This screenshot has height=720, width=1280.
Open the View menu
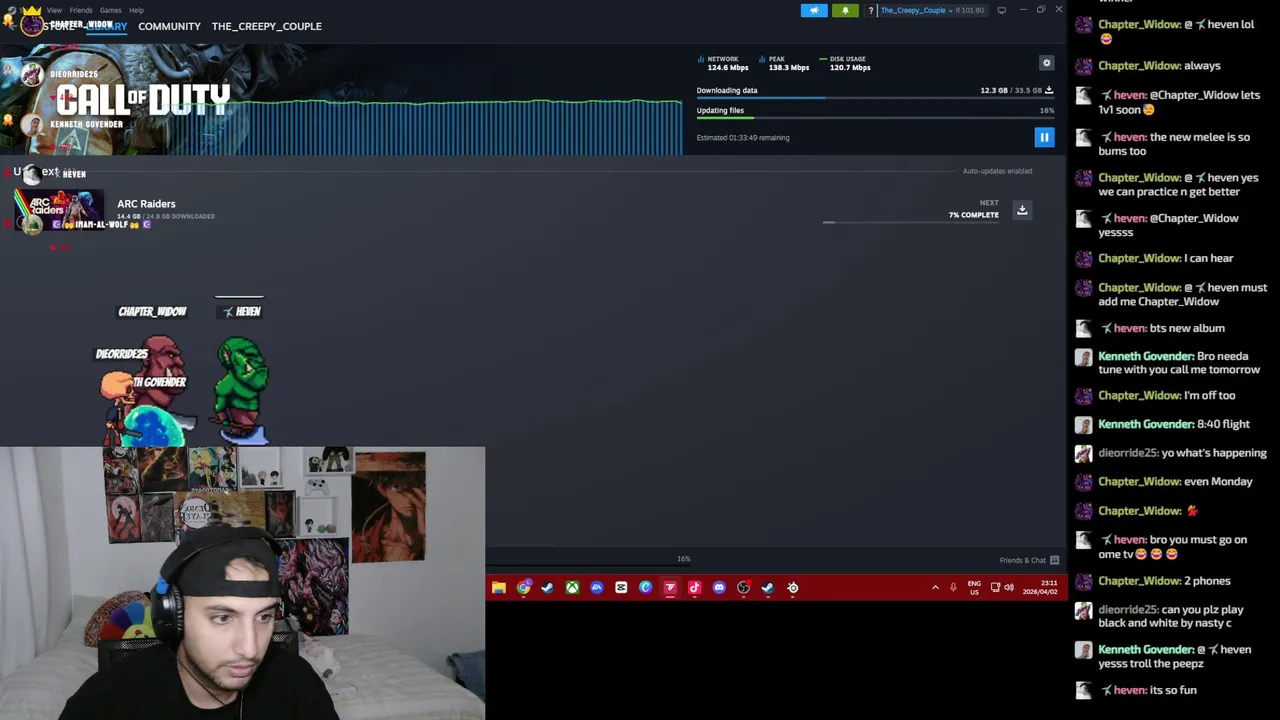click(54, 10)
